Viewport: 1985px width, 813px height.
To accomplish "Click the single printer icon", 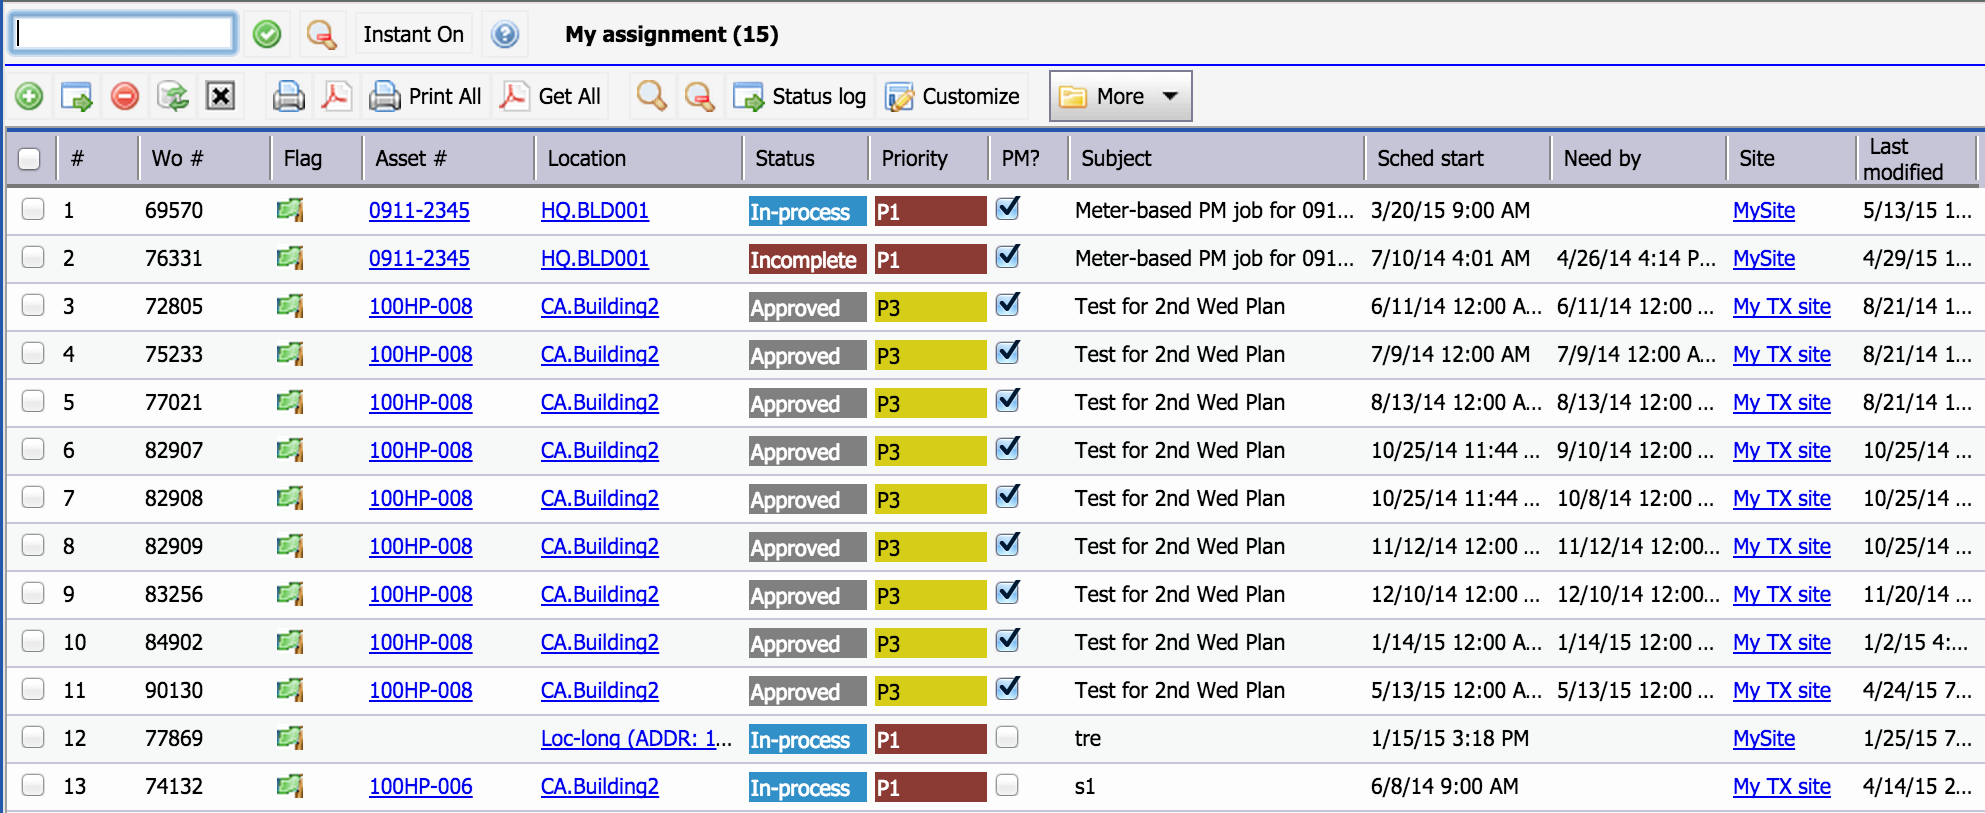I will [288, 96].
